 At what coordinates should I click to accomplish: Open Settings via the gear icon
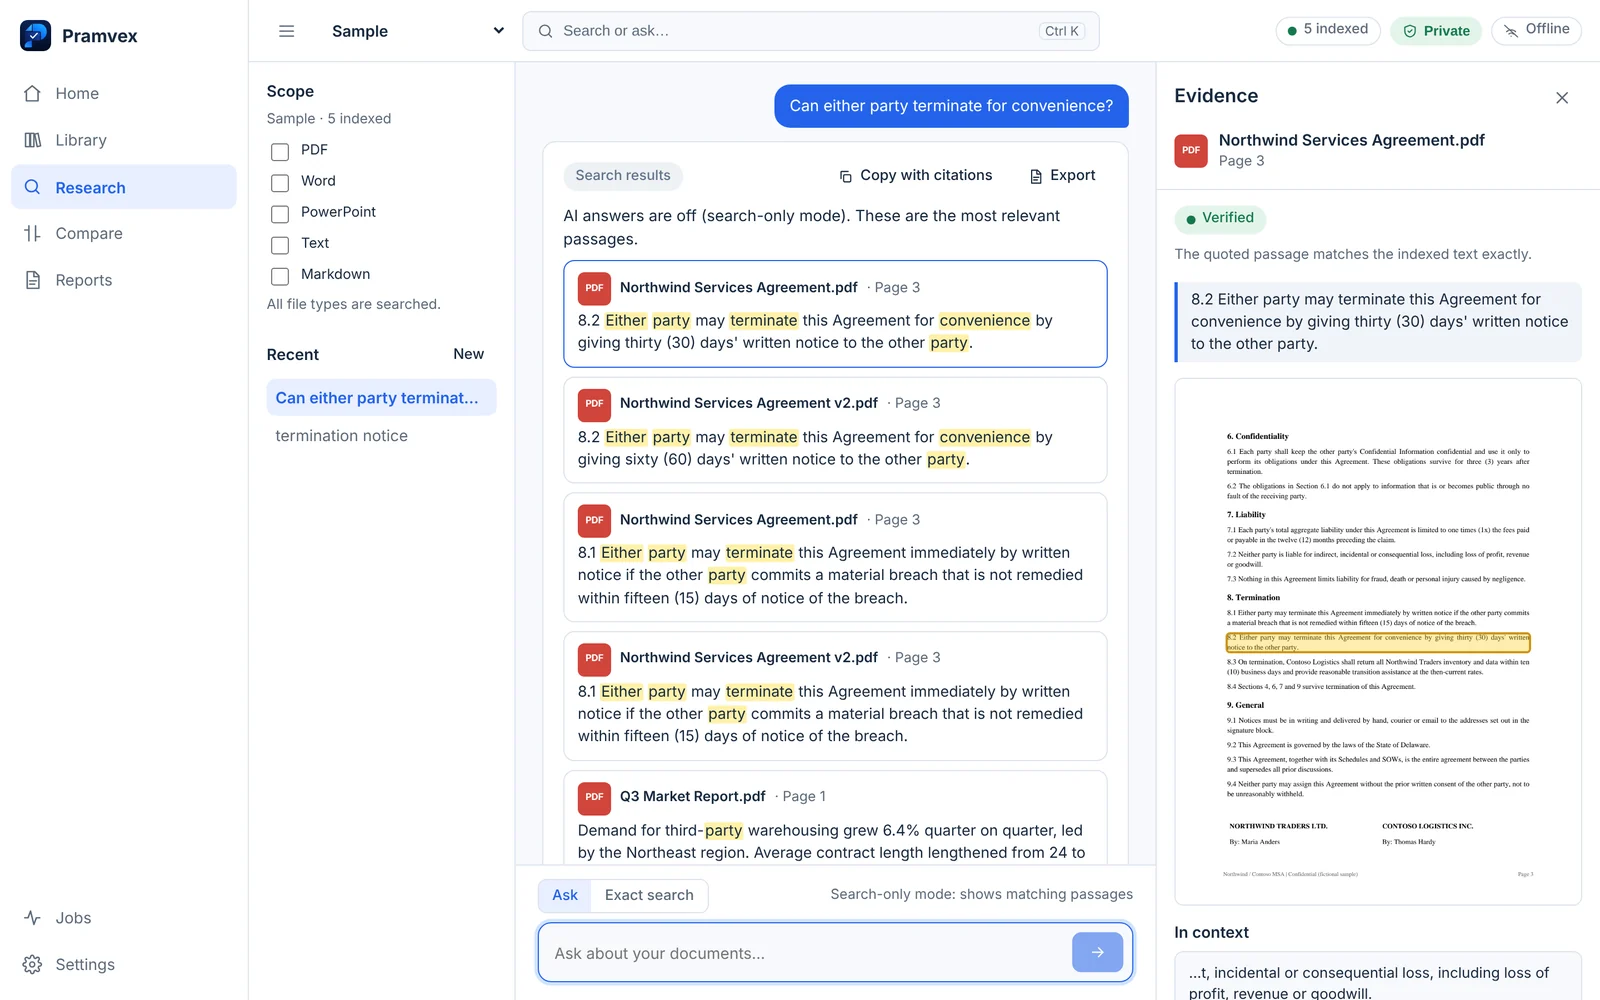33,964
